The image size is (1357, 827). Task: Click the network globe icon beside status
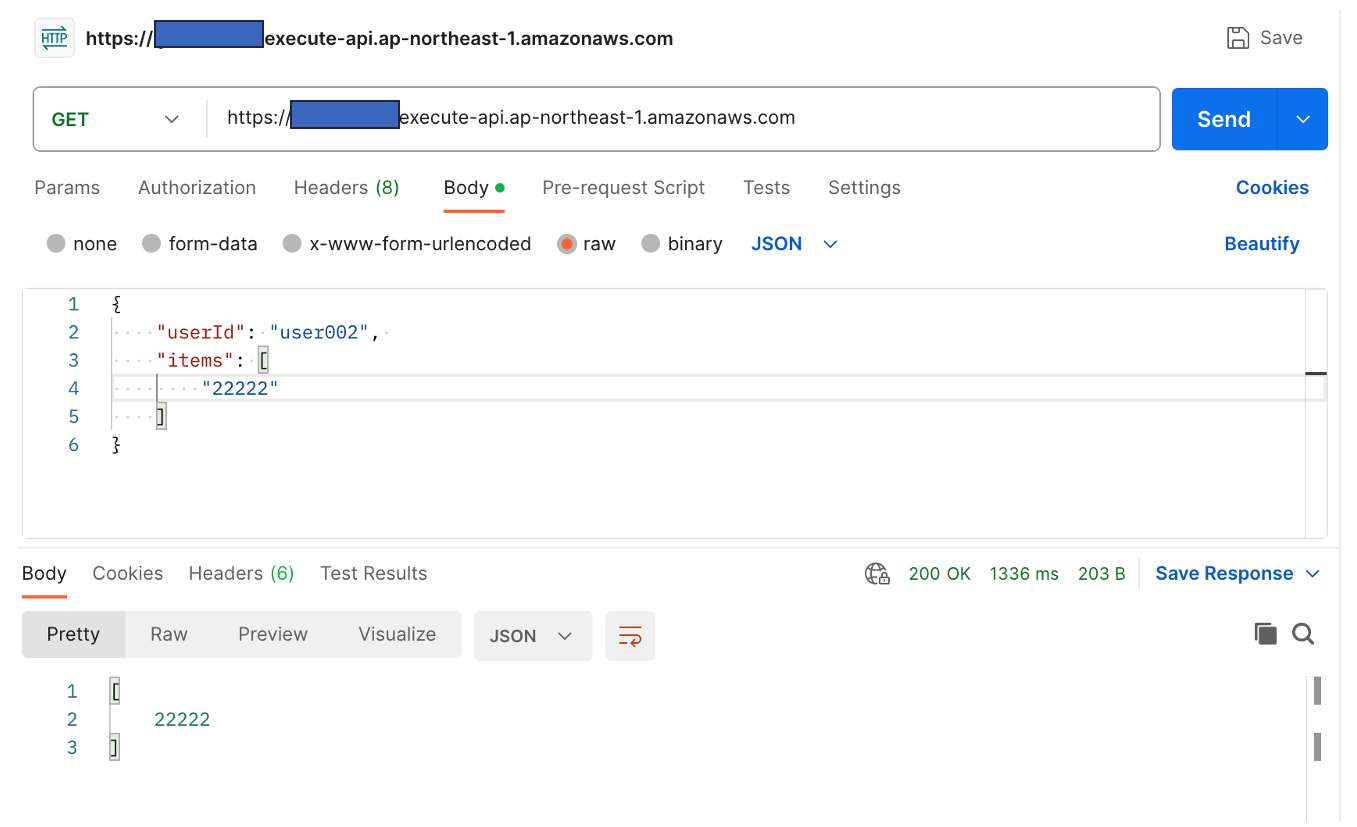877,574
